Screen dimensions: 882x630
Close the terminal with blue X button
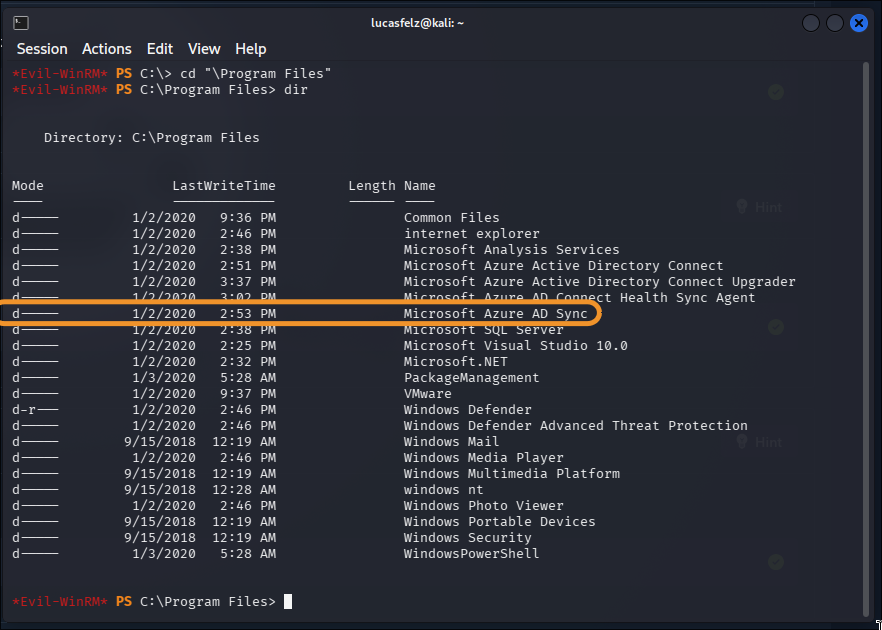pos(858,23)
